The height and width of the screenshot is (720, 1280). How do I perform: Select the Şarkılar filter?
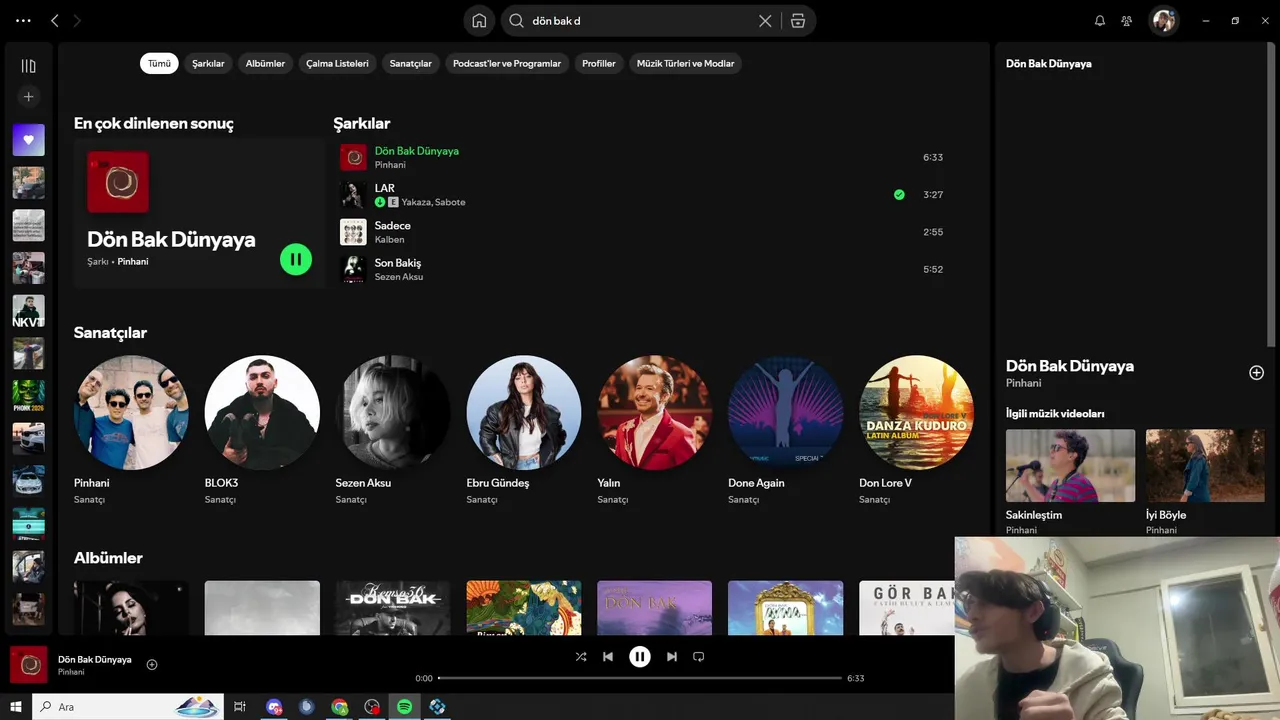point(208,63)
